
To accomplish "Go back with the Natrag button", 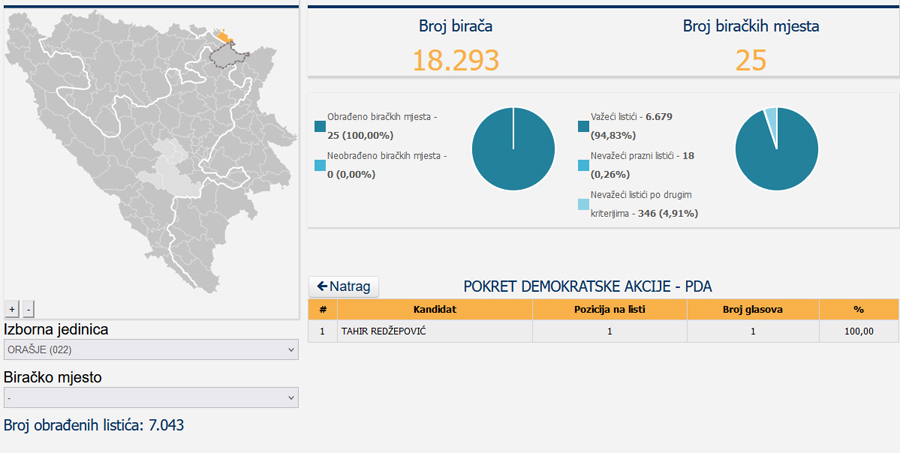I will pyautogui.click(x=344, y=286).
